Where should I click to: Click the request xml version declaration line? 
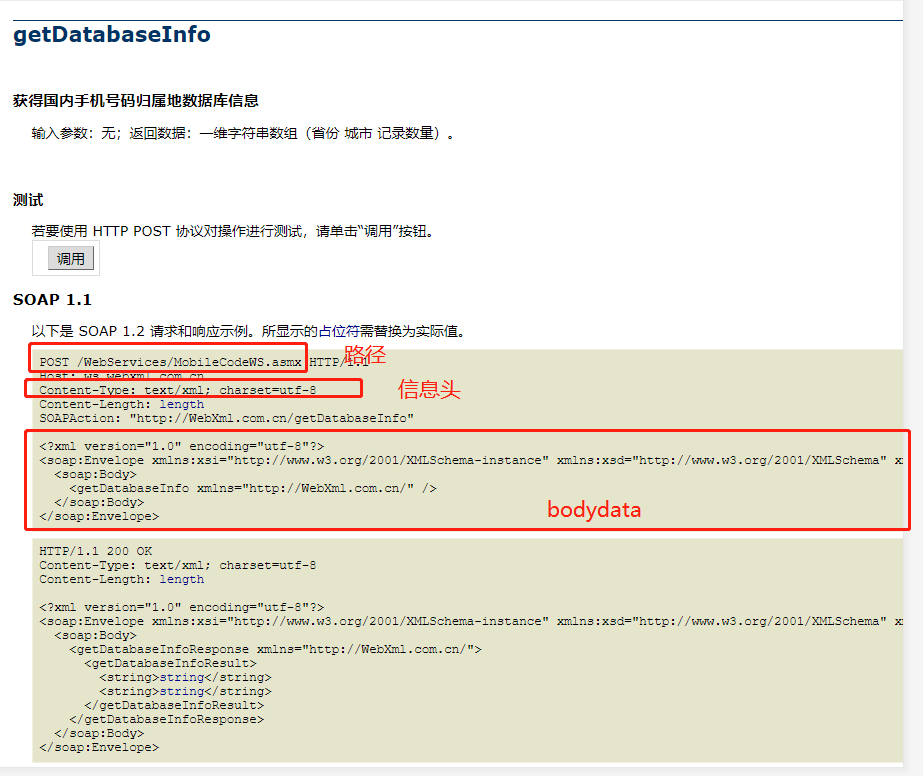point(181,446)
